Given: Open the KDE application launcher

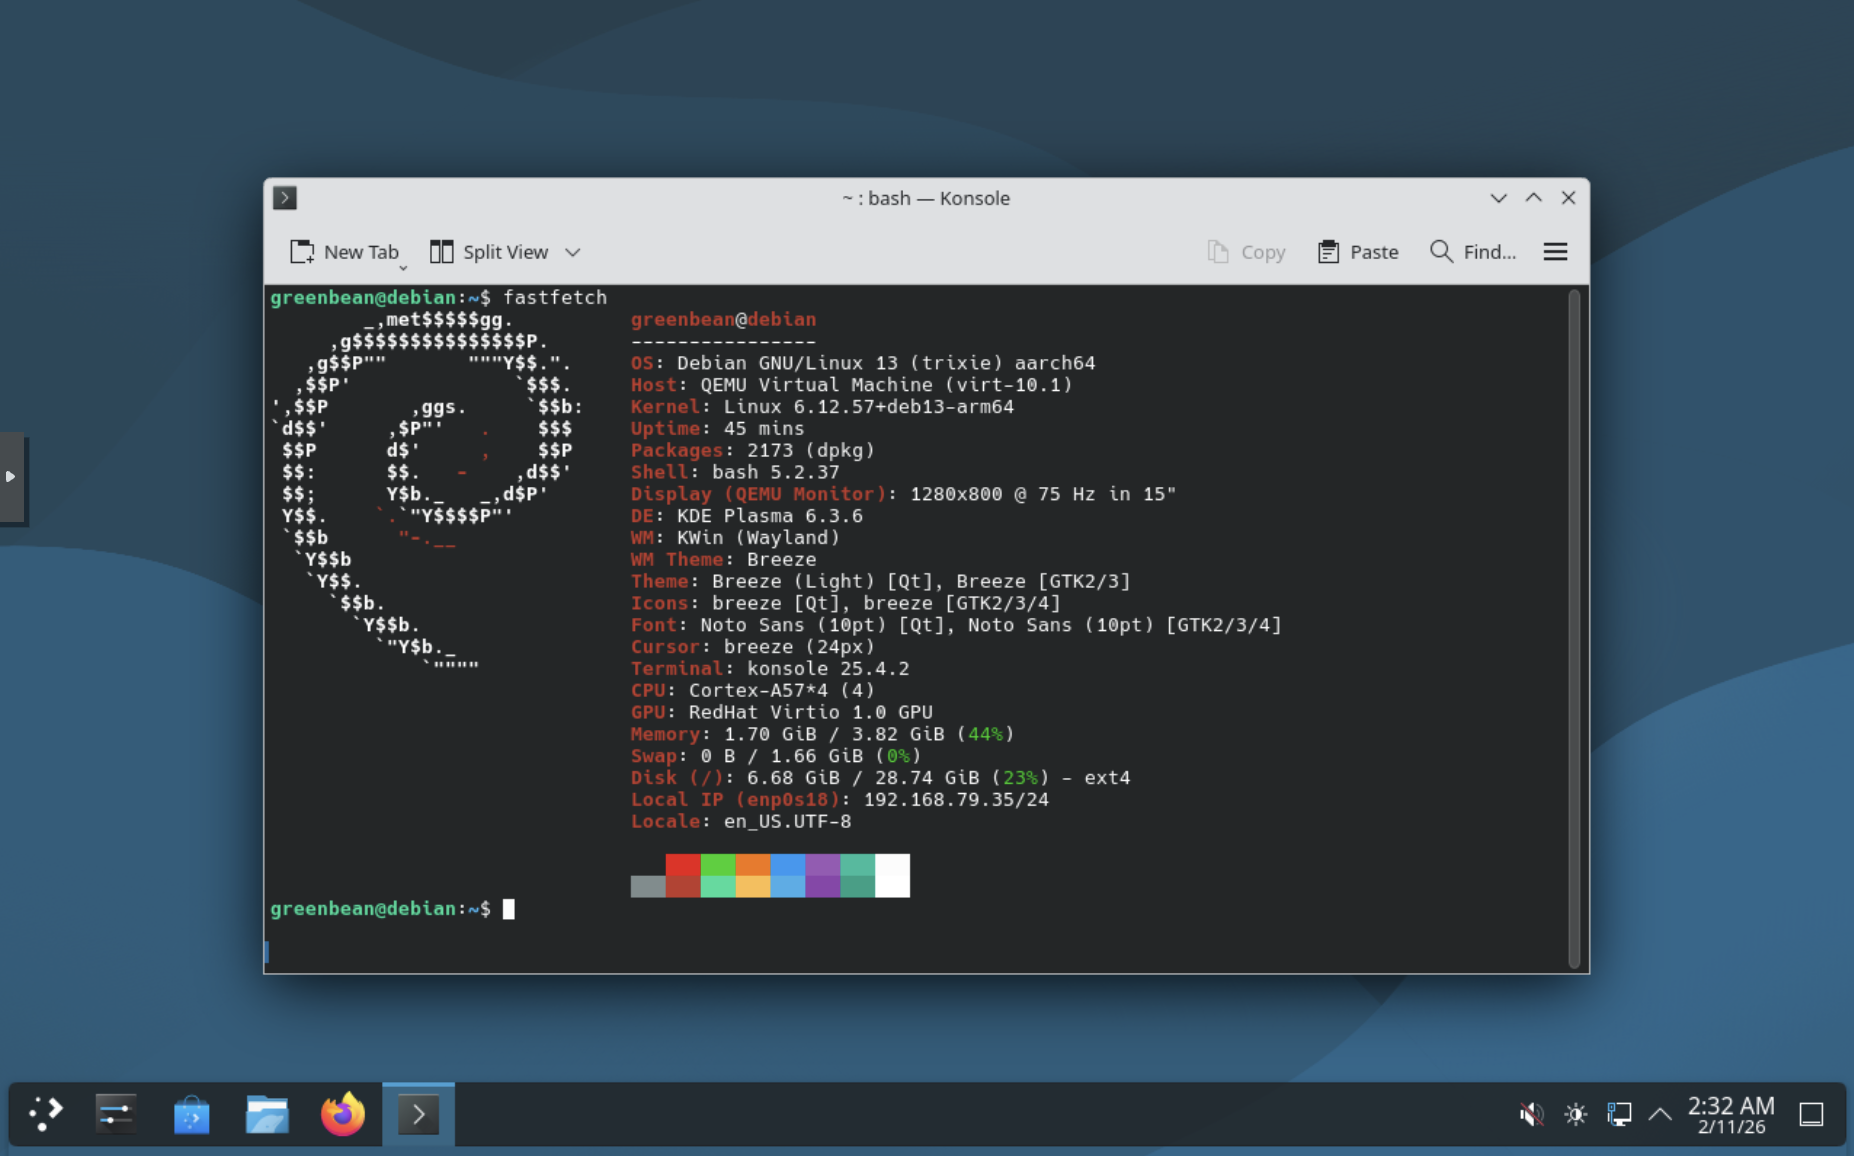Looking at the screenshot, I should point(45,1113).
